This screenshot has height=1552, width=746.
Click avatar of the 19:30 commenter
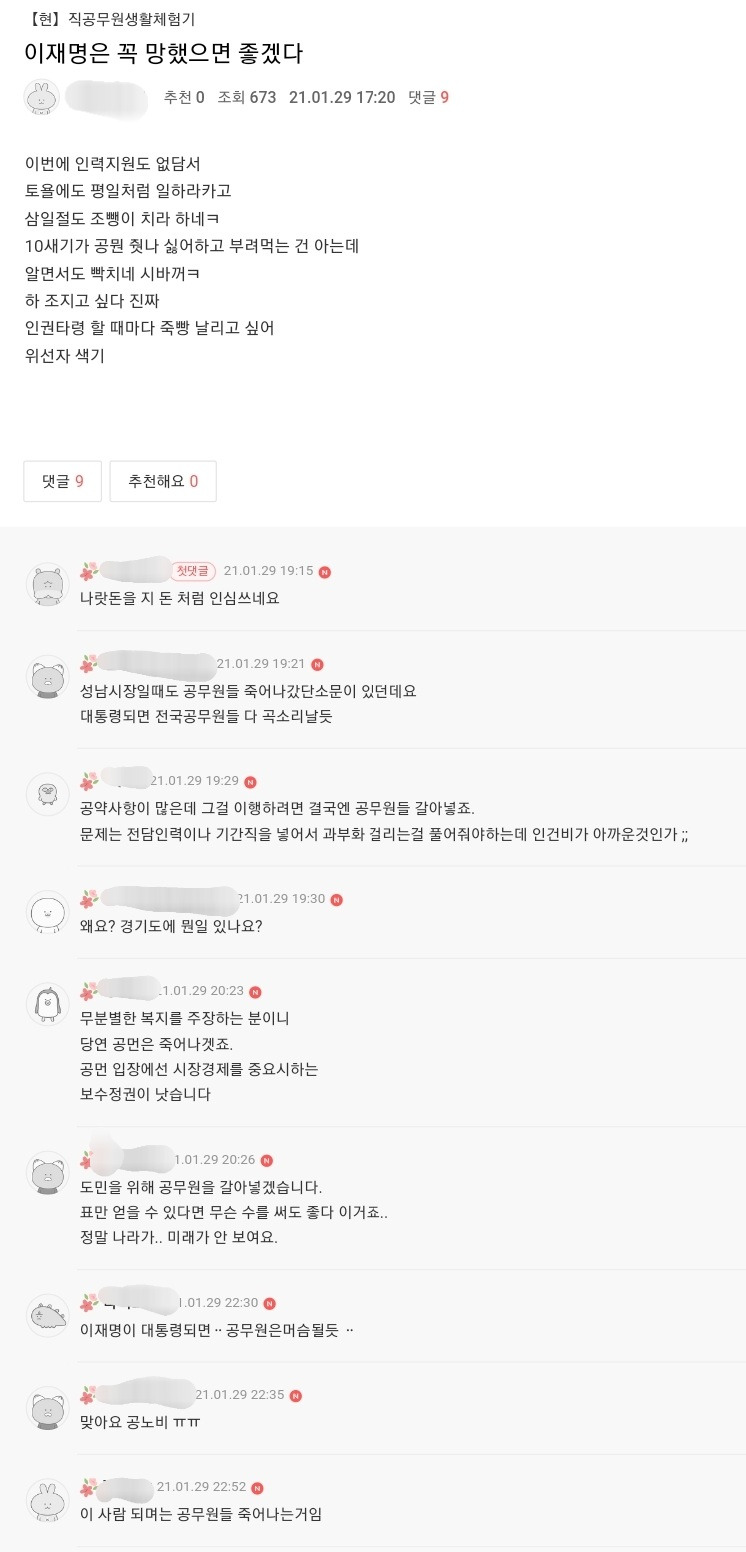coord(46,912)
